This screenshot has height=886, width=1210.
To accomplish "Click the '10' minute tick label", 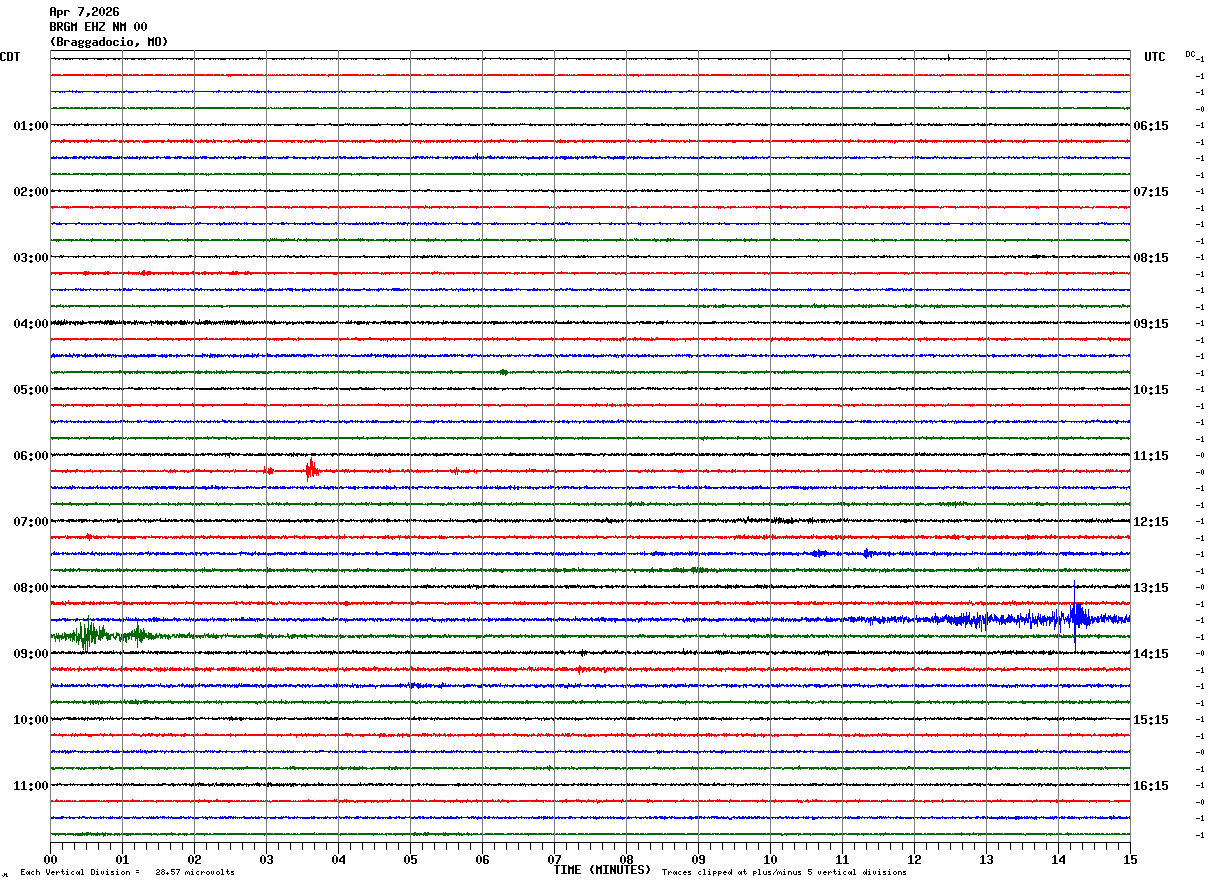I will [x=771, y=859].
